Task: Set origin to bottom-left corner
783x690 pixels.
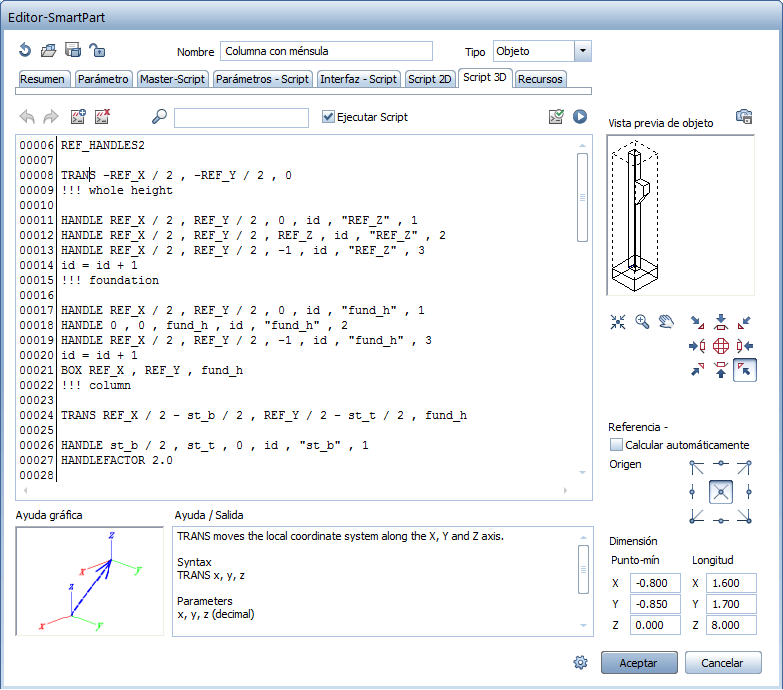Action: point(697,516)
